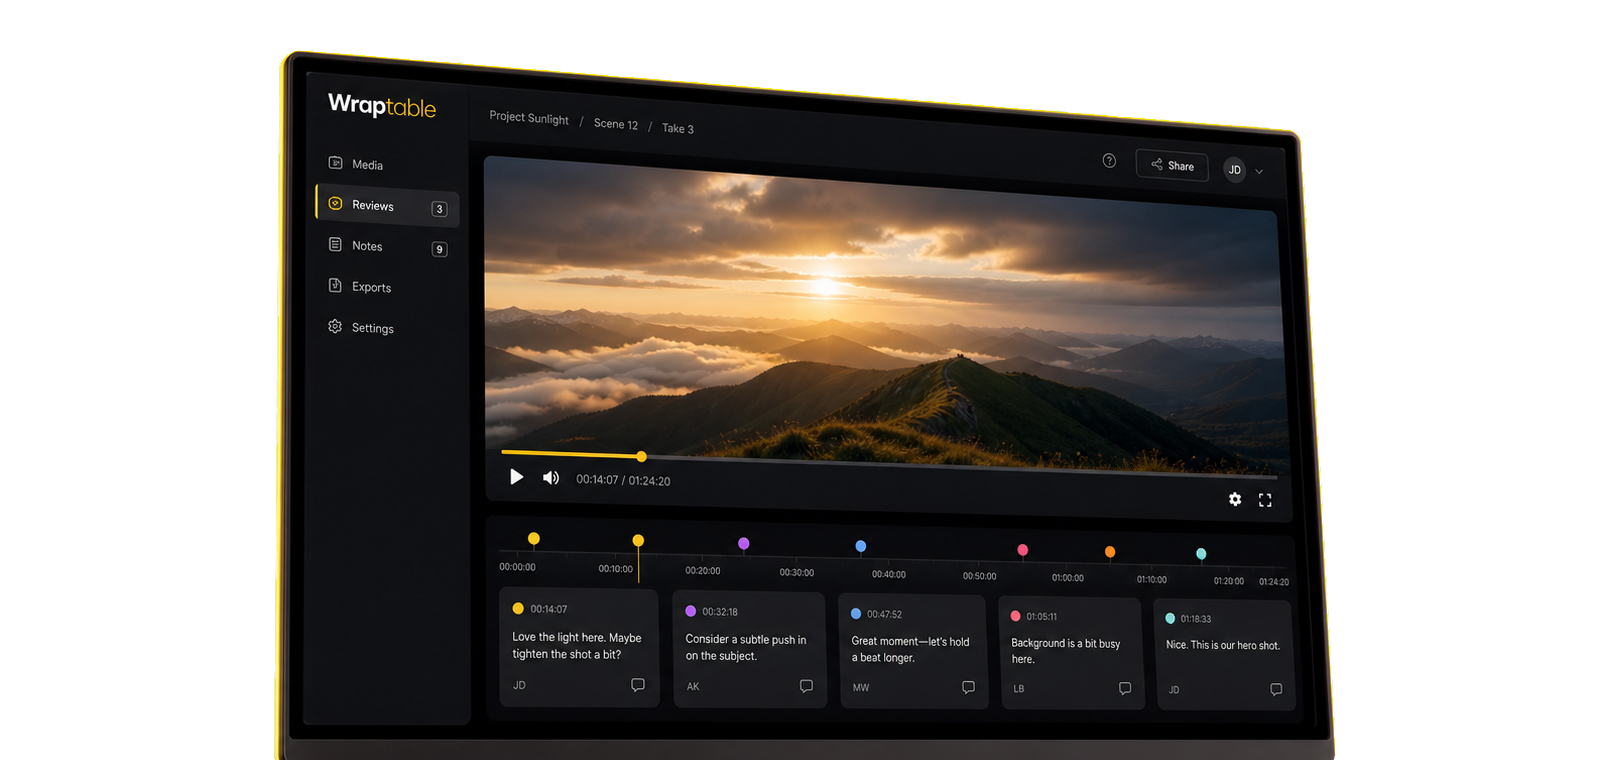This screenshot has width=1597, height=760.
Task: Click the Share button
Action: pyautogui.click(x=1172, y=165)
